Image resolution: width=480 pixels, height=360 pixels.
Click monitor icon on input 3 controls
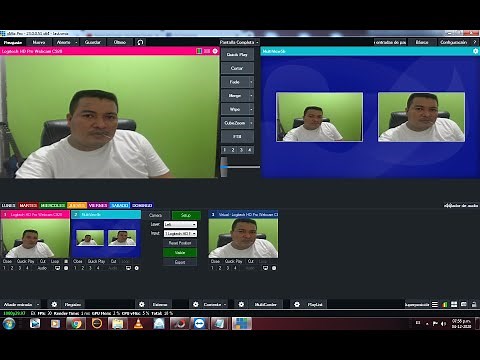click(x=265, y=268)
